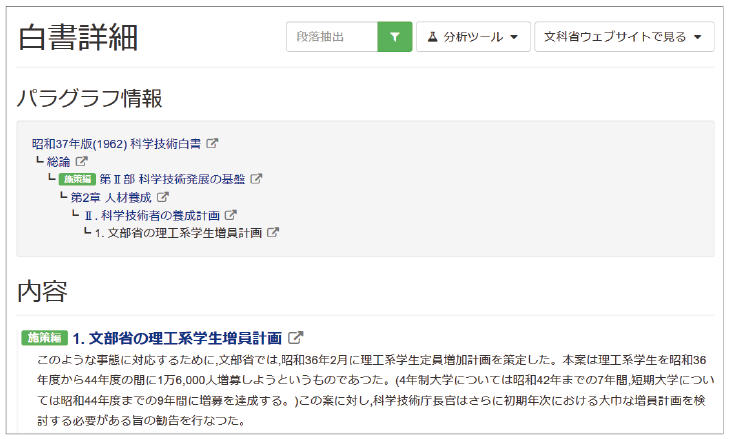Click external link icon next to content heading
Image resolution: width=729 pixels, height=439 pixels.
click(x=295, y=338)
